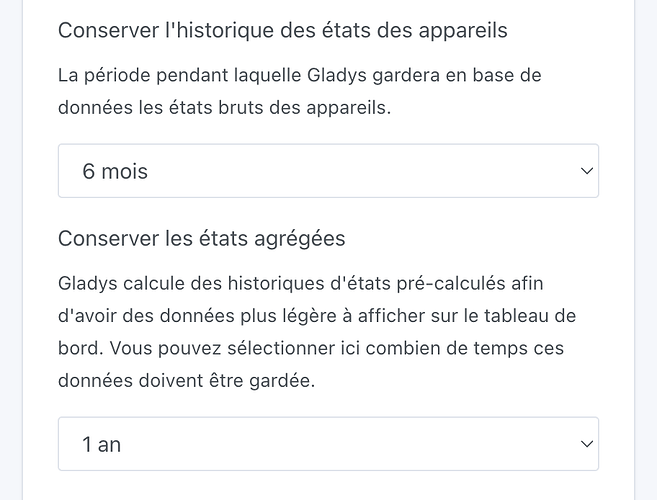This screenshot has width=657, height=500.
Task: Click the chevron on the 6 mois selector
Action: [586, 171]
